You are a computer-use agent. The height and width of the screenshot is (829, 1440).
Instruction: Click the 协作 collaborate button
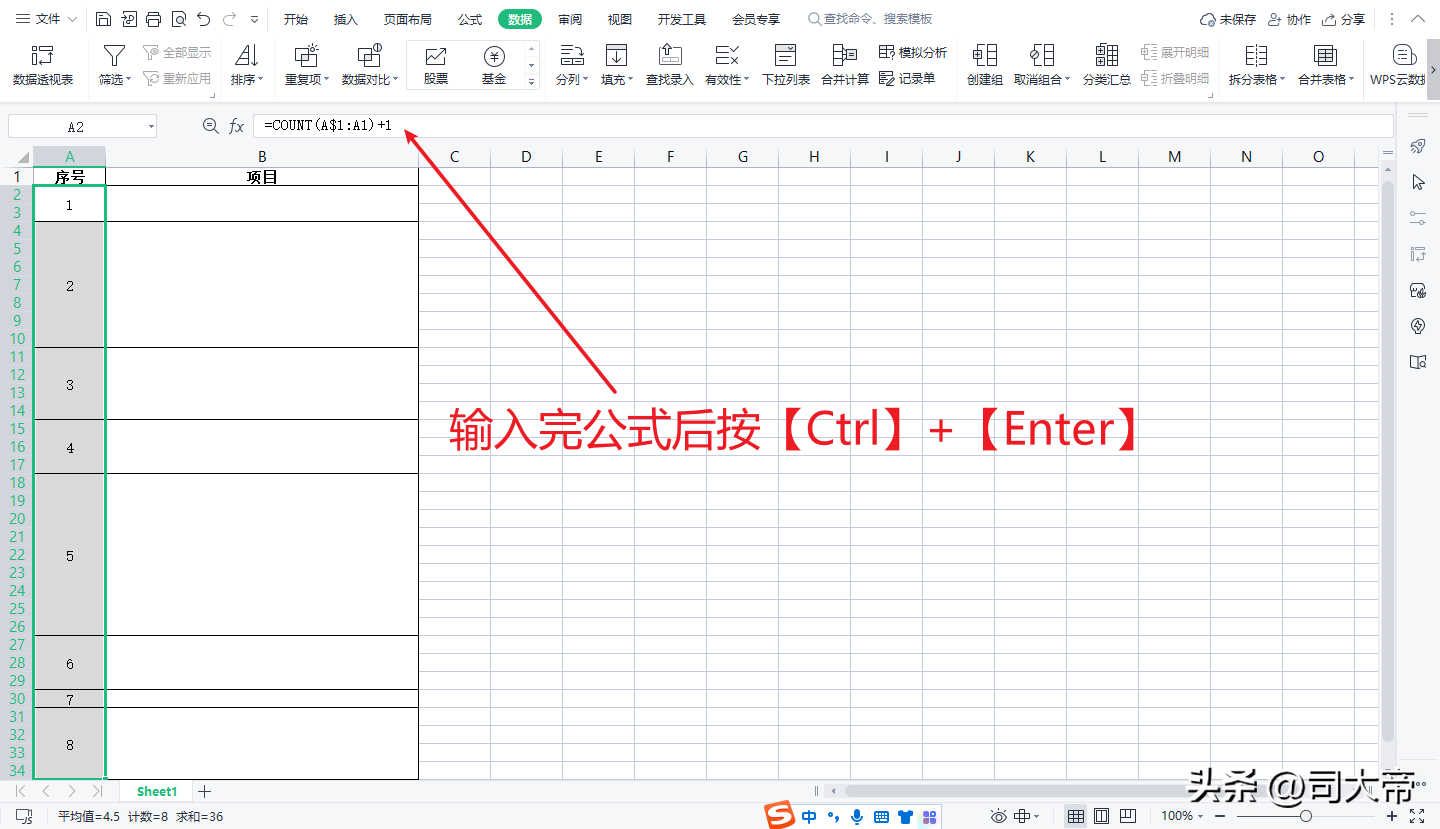pos(1289,19)
